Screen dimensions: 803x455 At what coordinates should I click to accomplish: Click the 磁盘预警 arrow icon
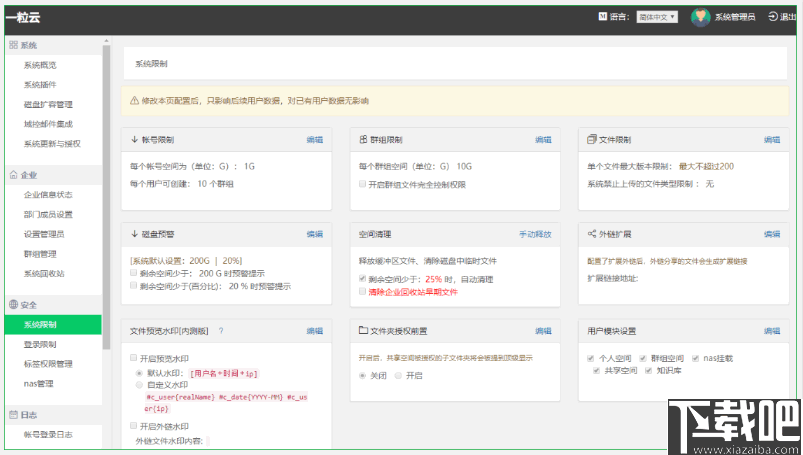(135, 234)
